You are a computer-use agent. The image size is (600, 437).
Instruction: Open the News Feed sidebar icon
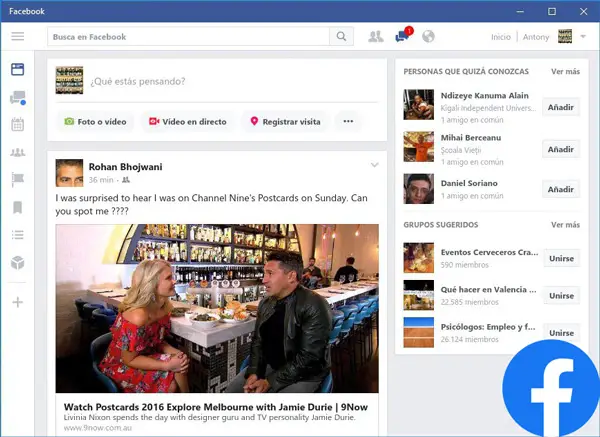[17, 70]
